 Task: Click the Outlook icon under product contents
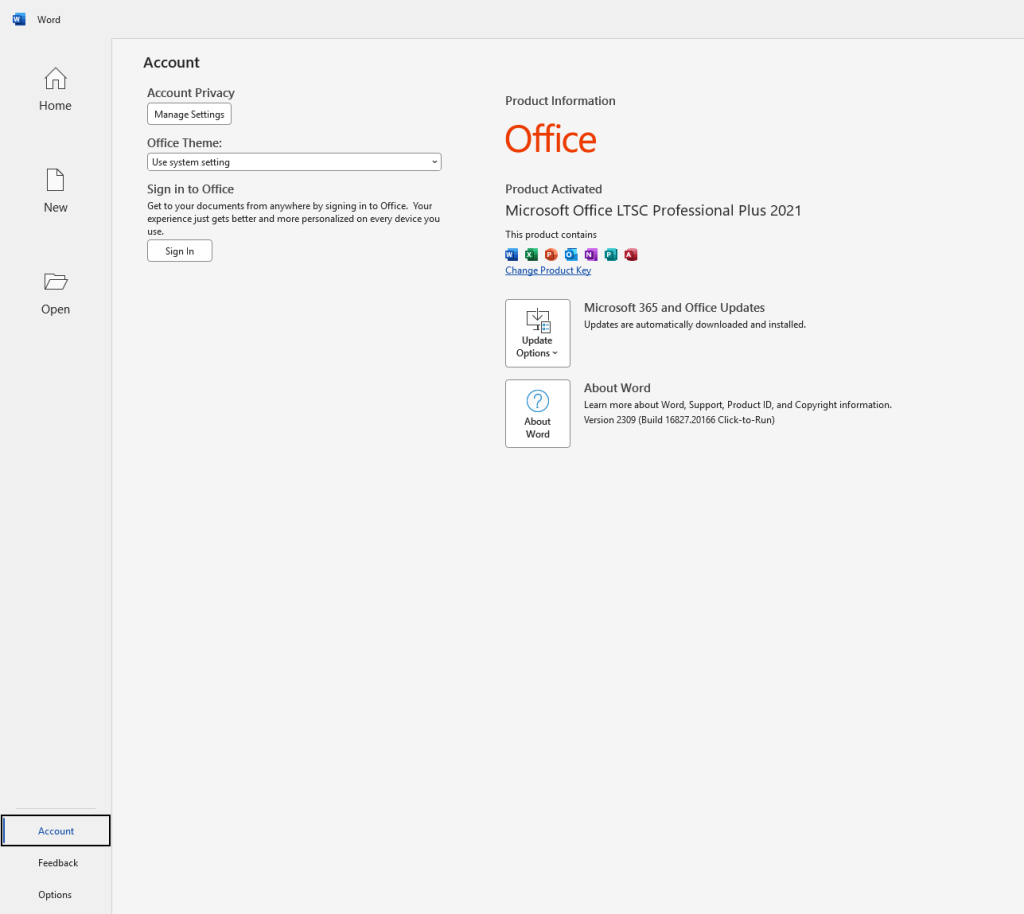click(x=571, y=255)
